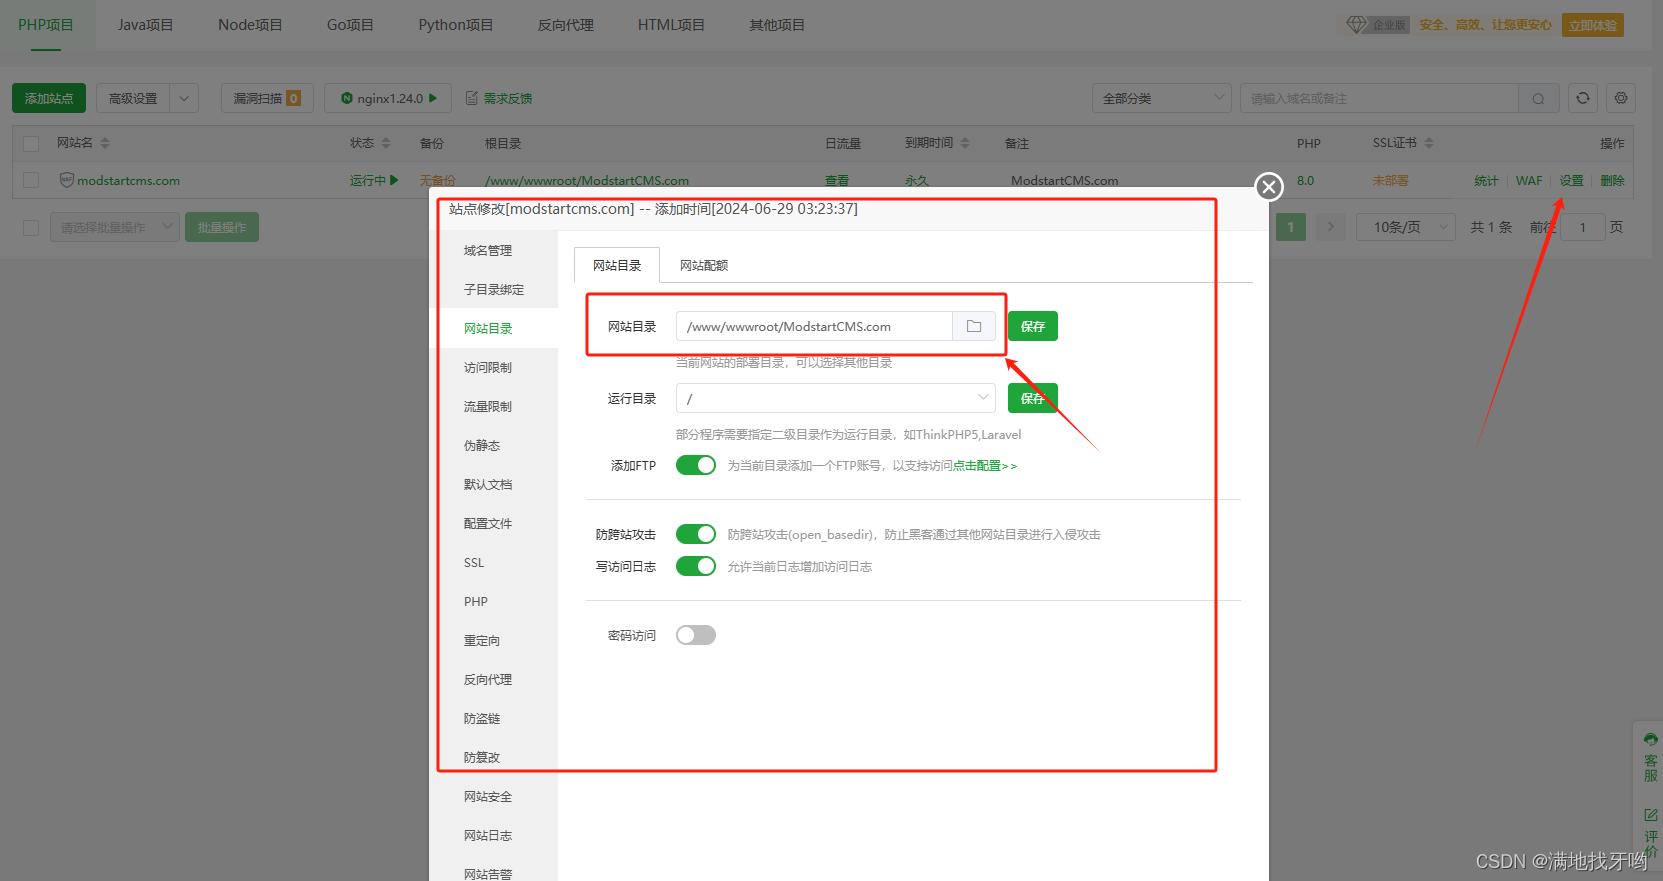Open 域名管理 in dialog sidebar
The width and height of the screenshot is (1663, 881).
[488, 250]
